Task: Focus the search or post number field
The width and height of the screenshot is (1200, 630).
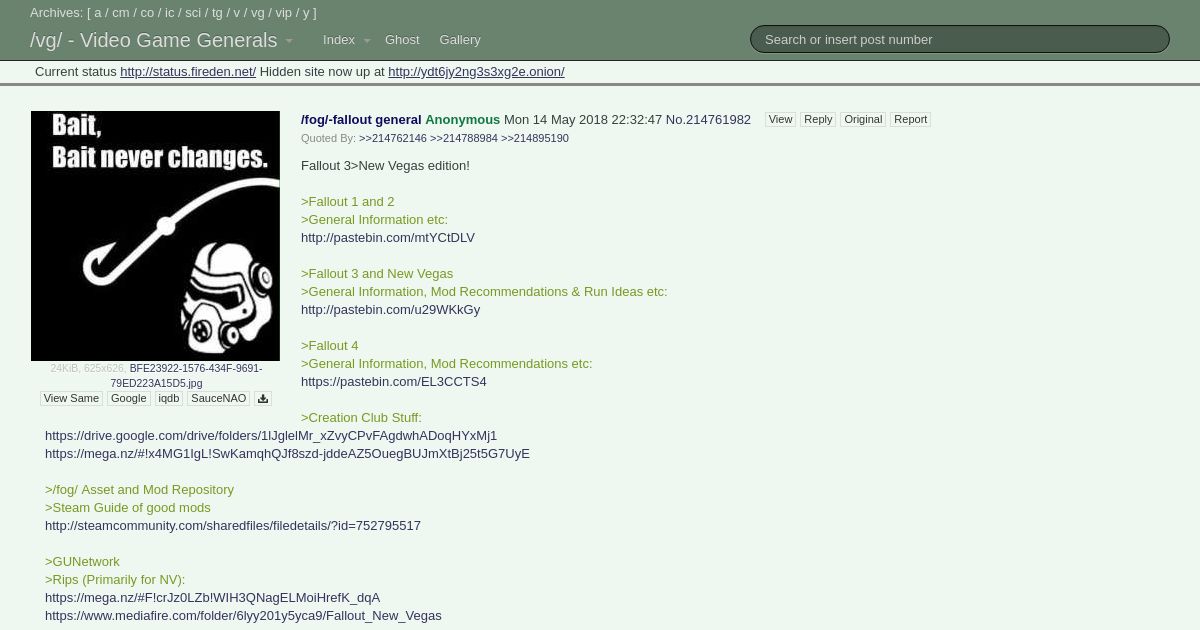Action: (x=960, y=39)
